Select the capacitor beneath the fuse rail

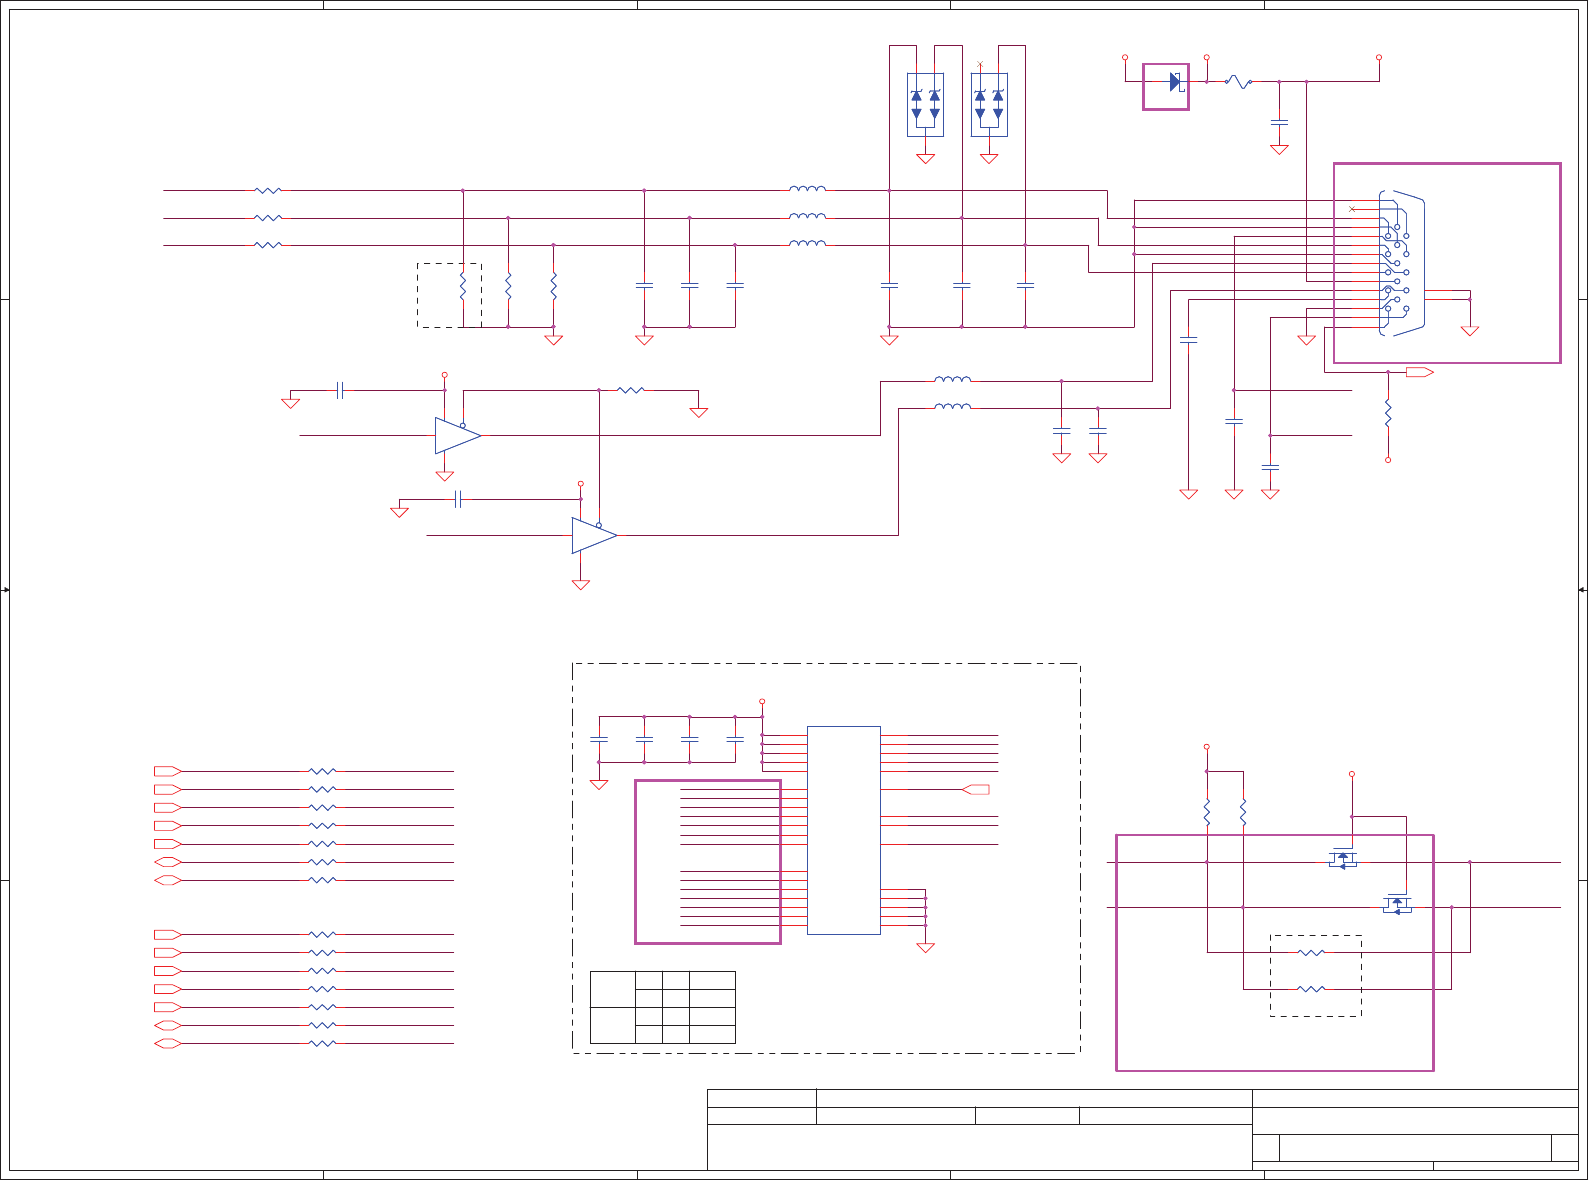coord(1279,122)
